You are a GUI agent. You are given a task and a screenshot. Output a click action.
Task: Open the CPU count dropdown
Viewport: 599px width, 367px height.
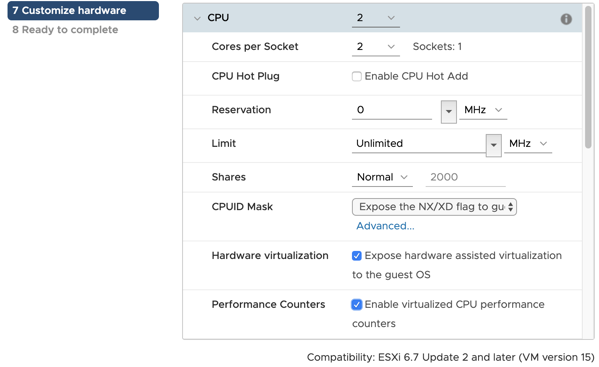click(376, 18)
